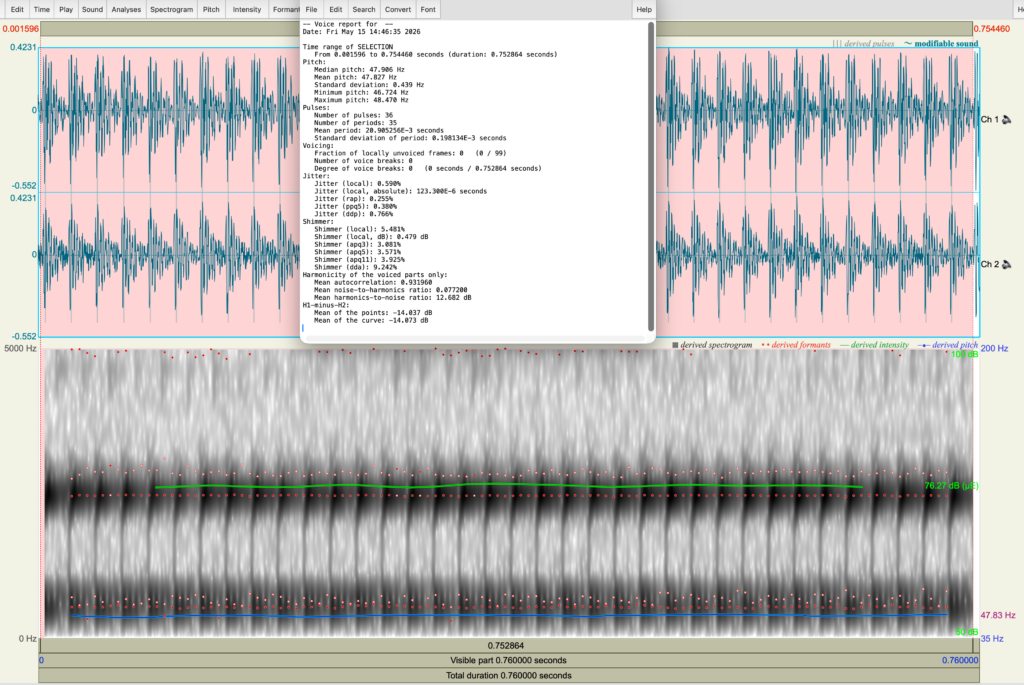The height and width of the screenshot is (685, 1024).
Task: Play selection using the 0.752864 duration bar
Action: point(506,645)
